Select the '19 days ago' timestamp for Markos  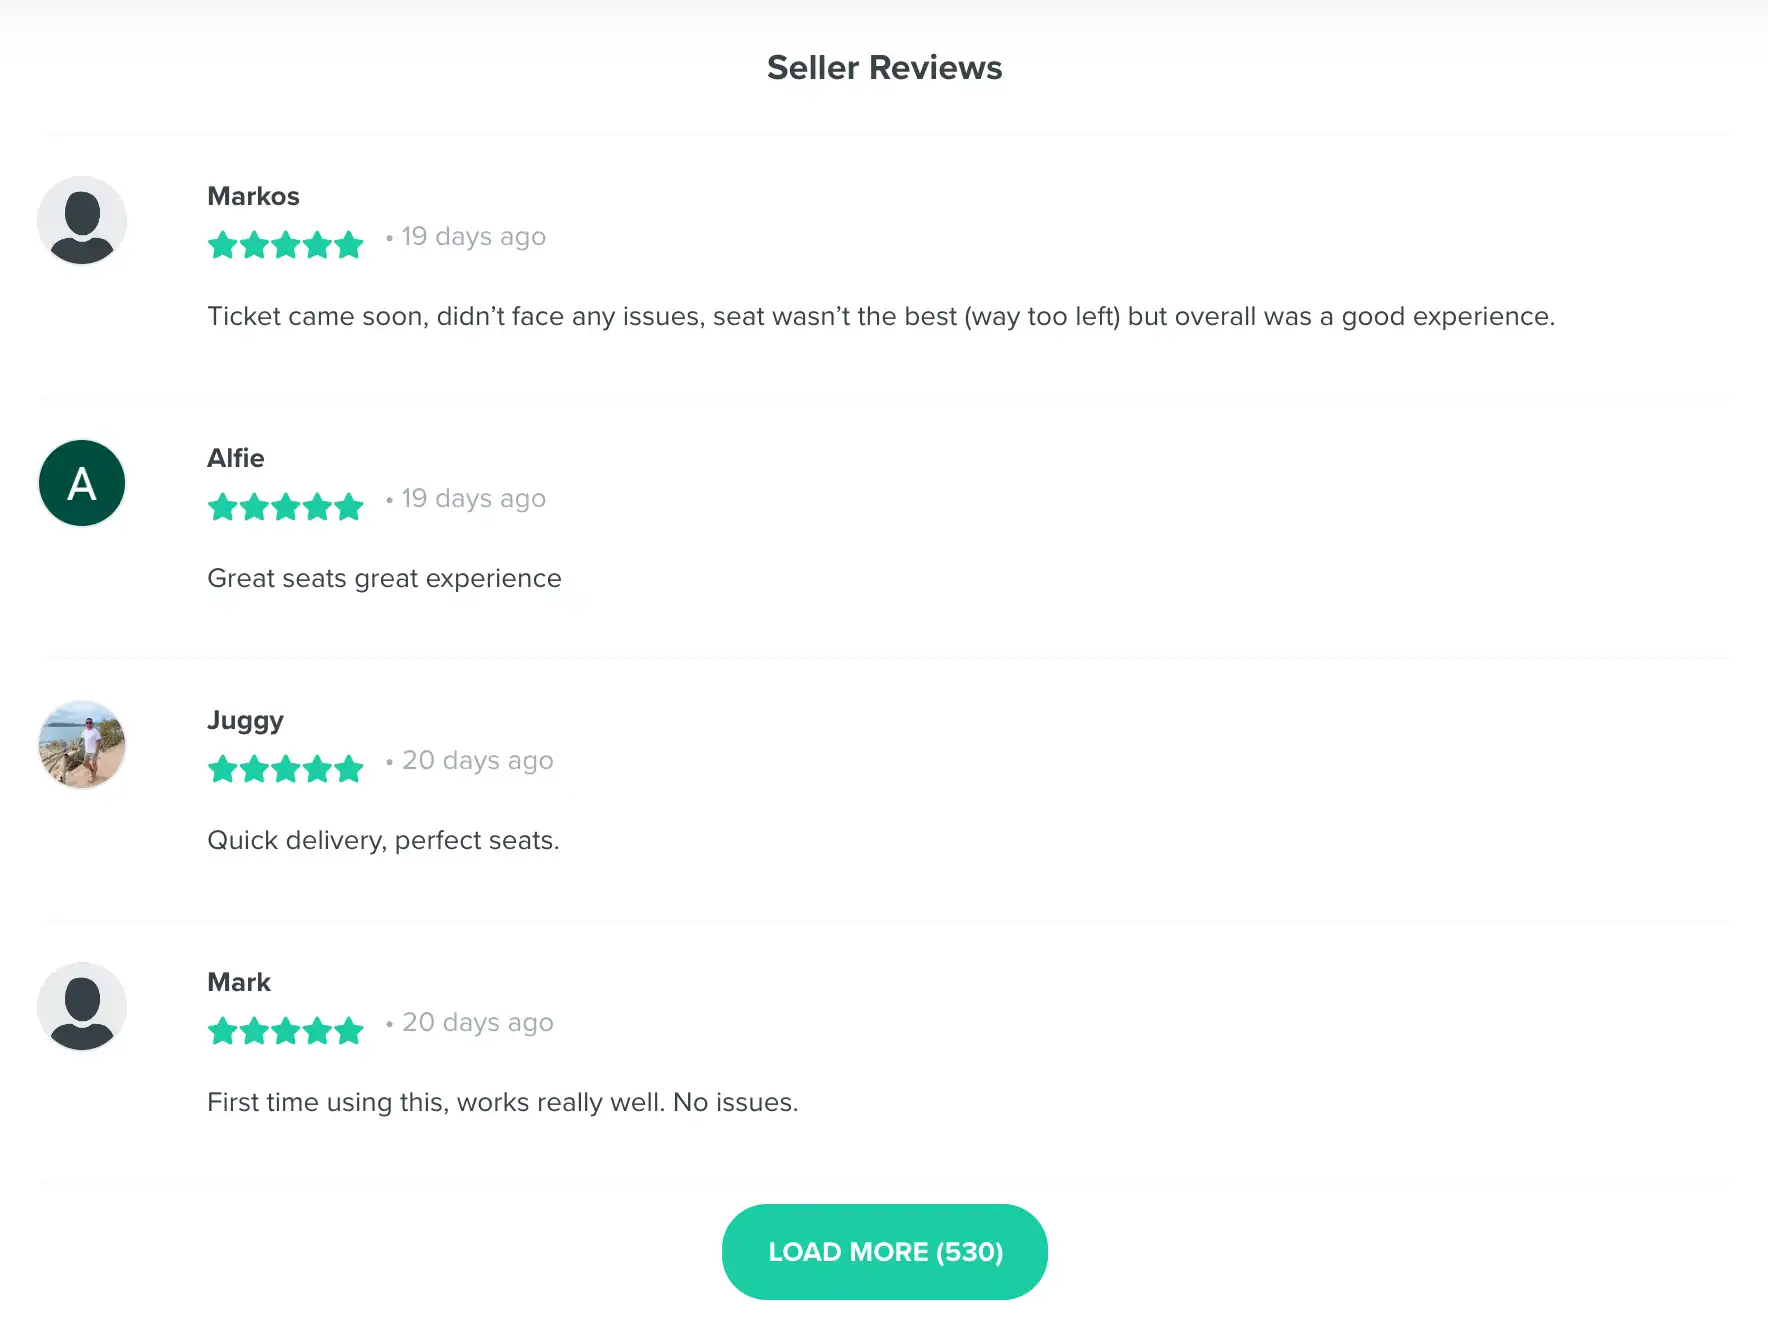pos(472,237)
